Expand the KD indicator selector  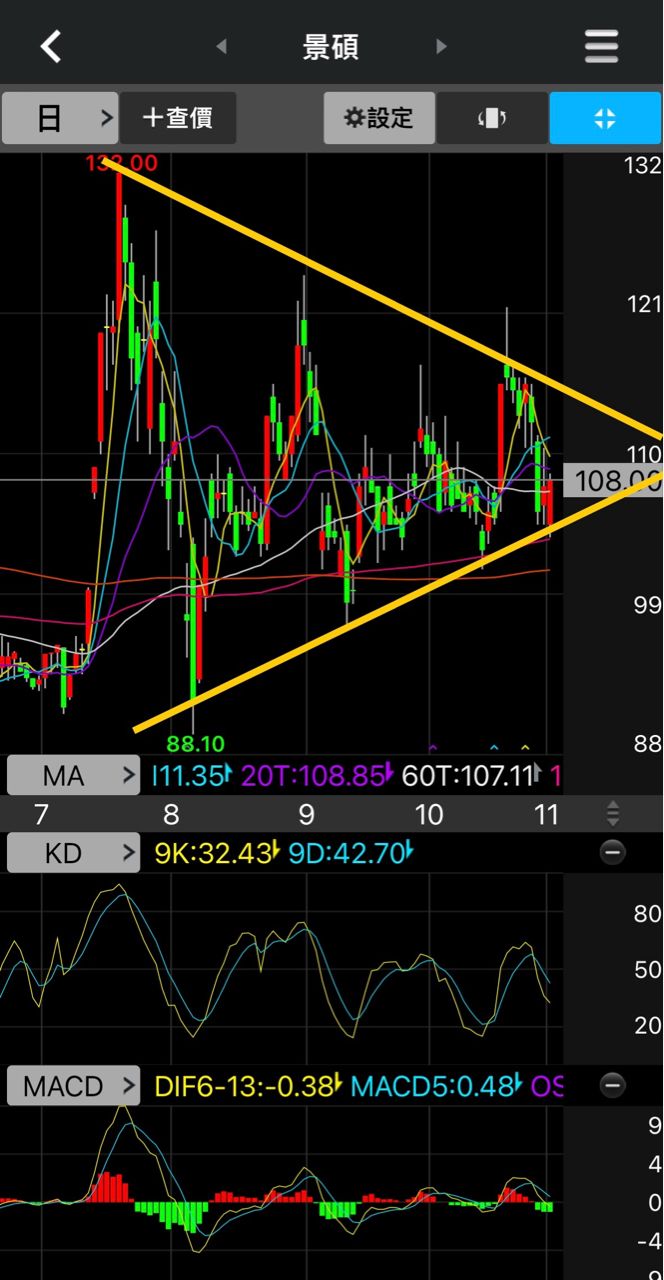click(74, 853)
